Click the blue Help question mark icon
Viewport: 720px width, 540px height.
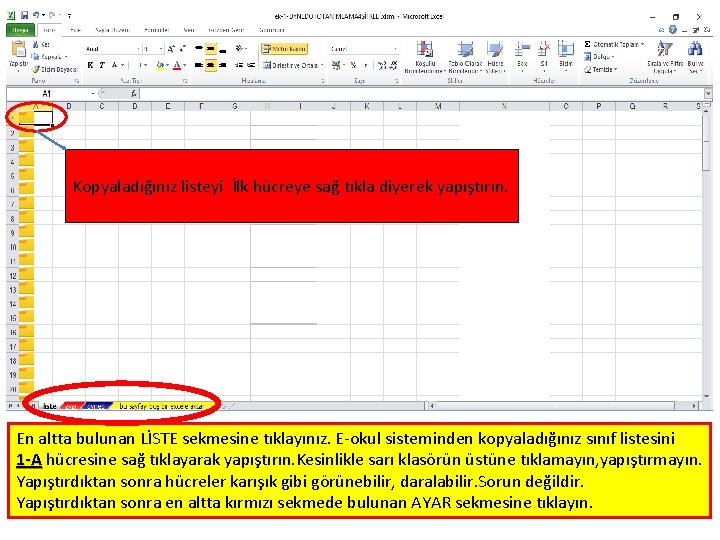tap(673, 30)
